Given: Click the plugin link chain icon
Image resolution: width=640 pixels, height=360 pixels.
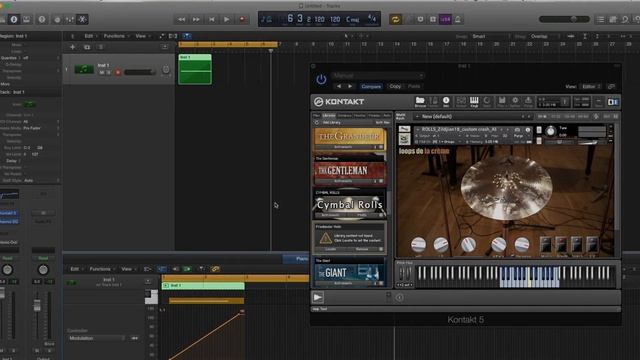Looking at the screenshot, I should [611, 87].
